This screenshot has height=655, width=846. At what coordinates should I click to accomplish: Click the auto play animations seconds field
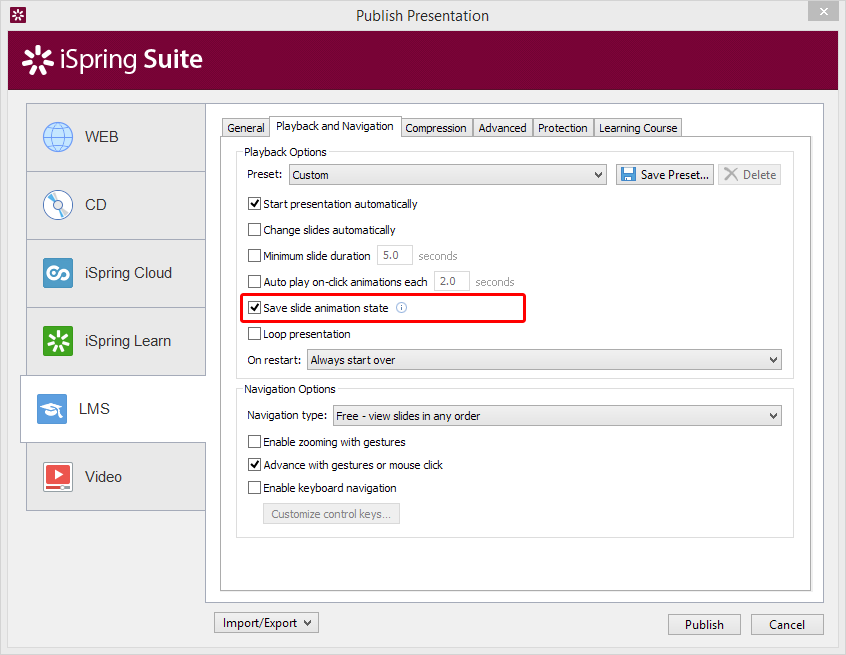click(x=452, y=281)
